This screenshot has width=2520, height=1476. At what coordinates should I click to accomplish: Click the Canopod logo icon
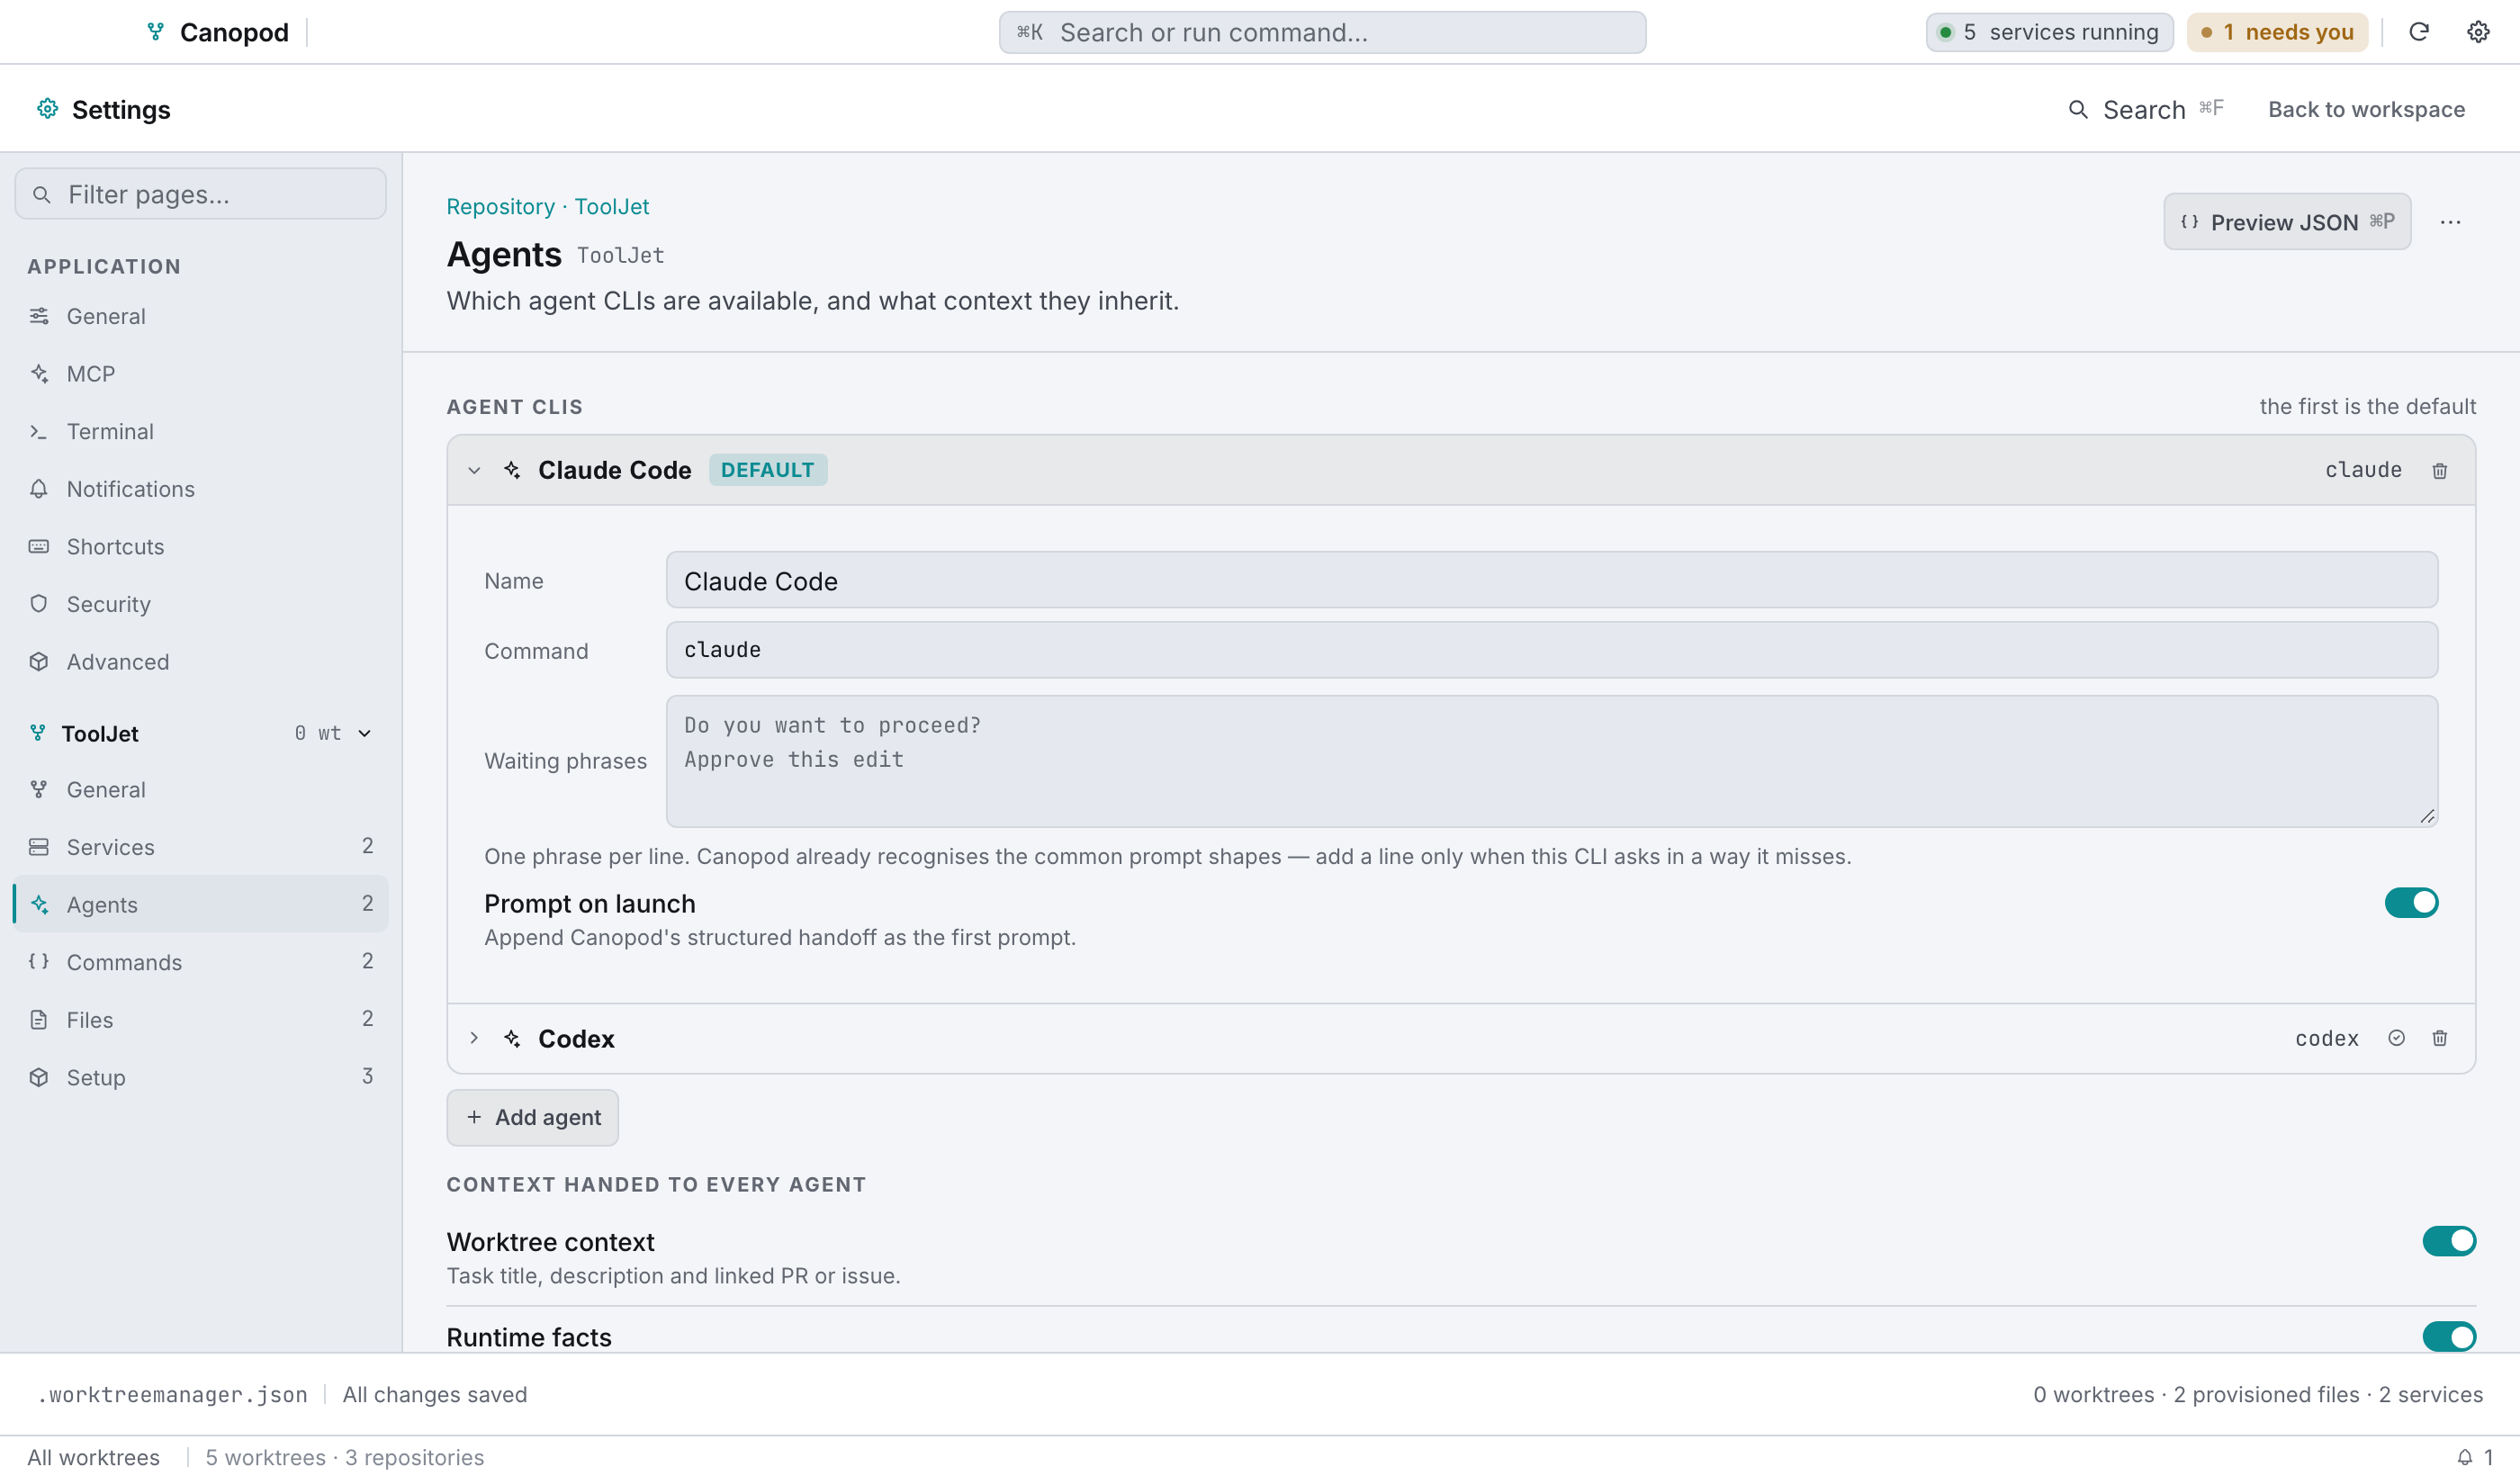(x=155, y=32)
